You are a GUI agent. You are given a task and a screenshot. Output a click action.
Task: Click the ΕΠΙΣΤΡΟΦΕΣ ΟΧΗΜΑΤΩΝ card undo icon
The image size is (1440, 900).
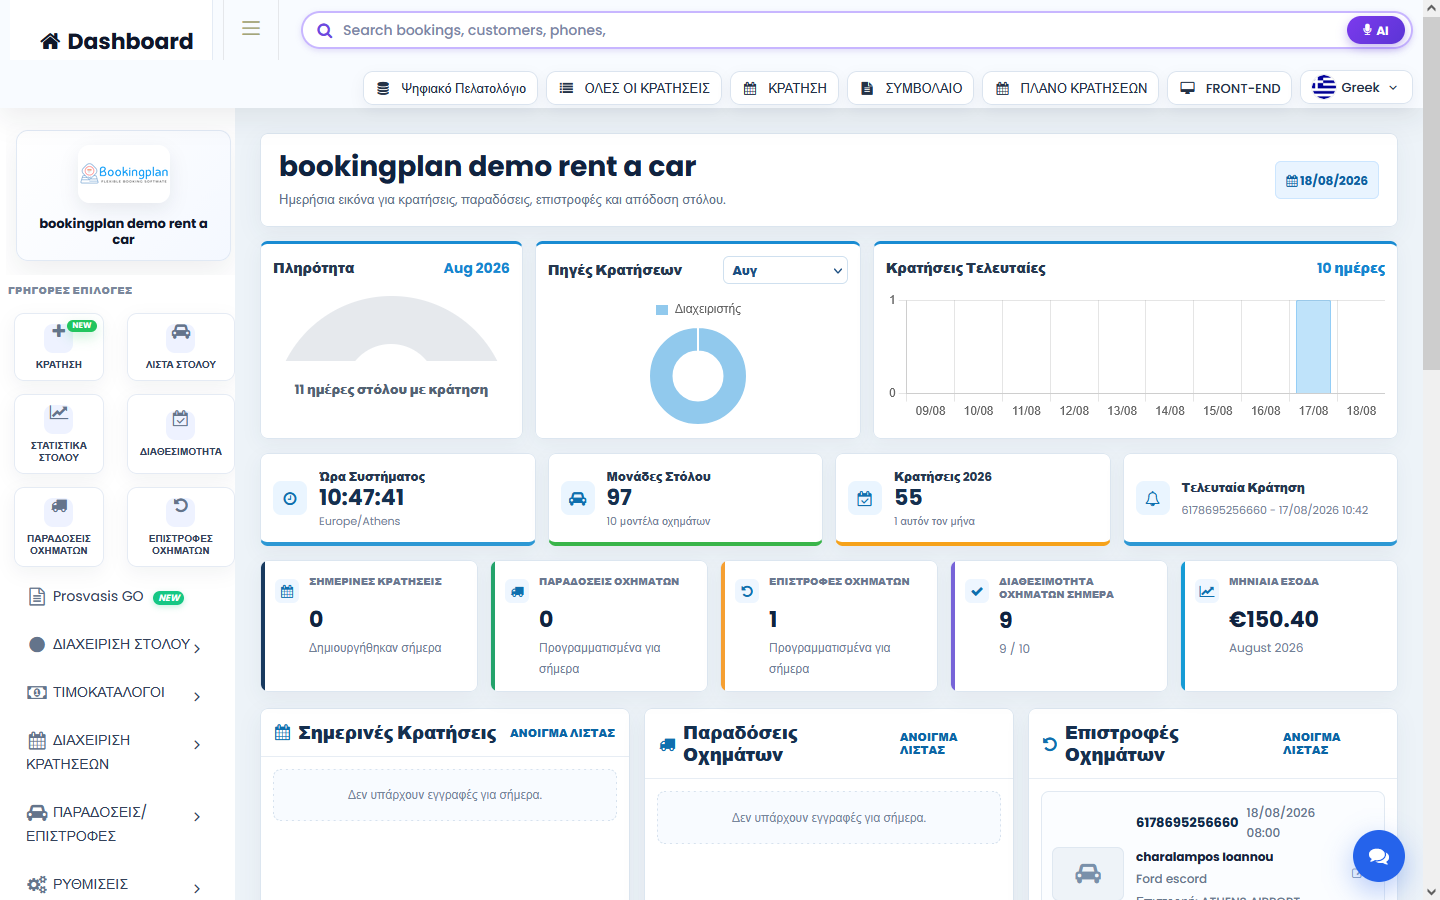pyautogui.click(x=747, y=591)
